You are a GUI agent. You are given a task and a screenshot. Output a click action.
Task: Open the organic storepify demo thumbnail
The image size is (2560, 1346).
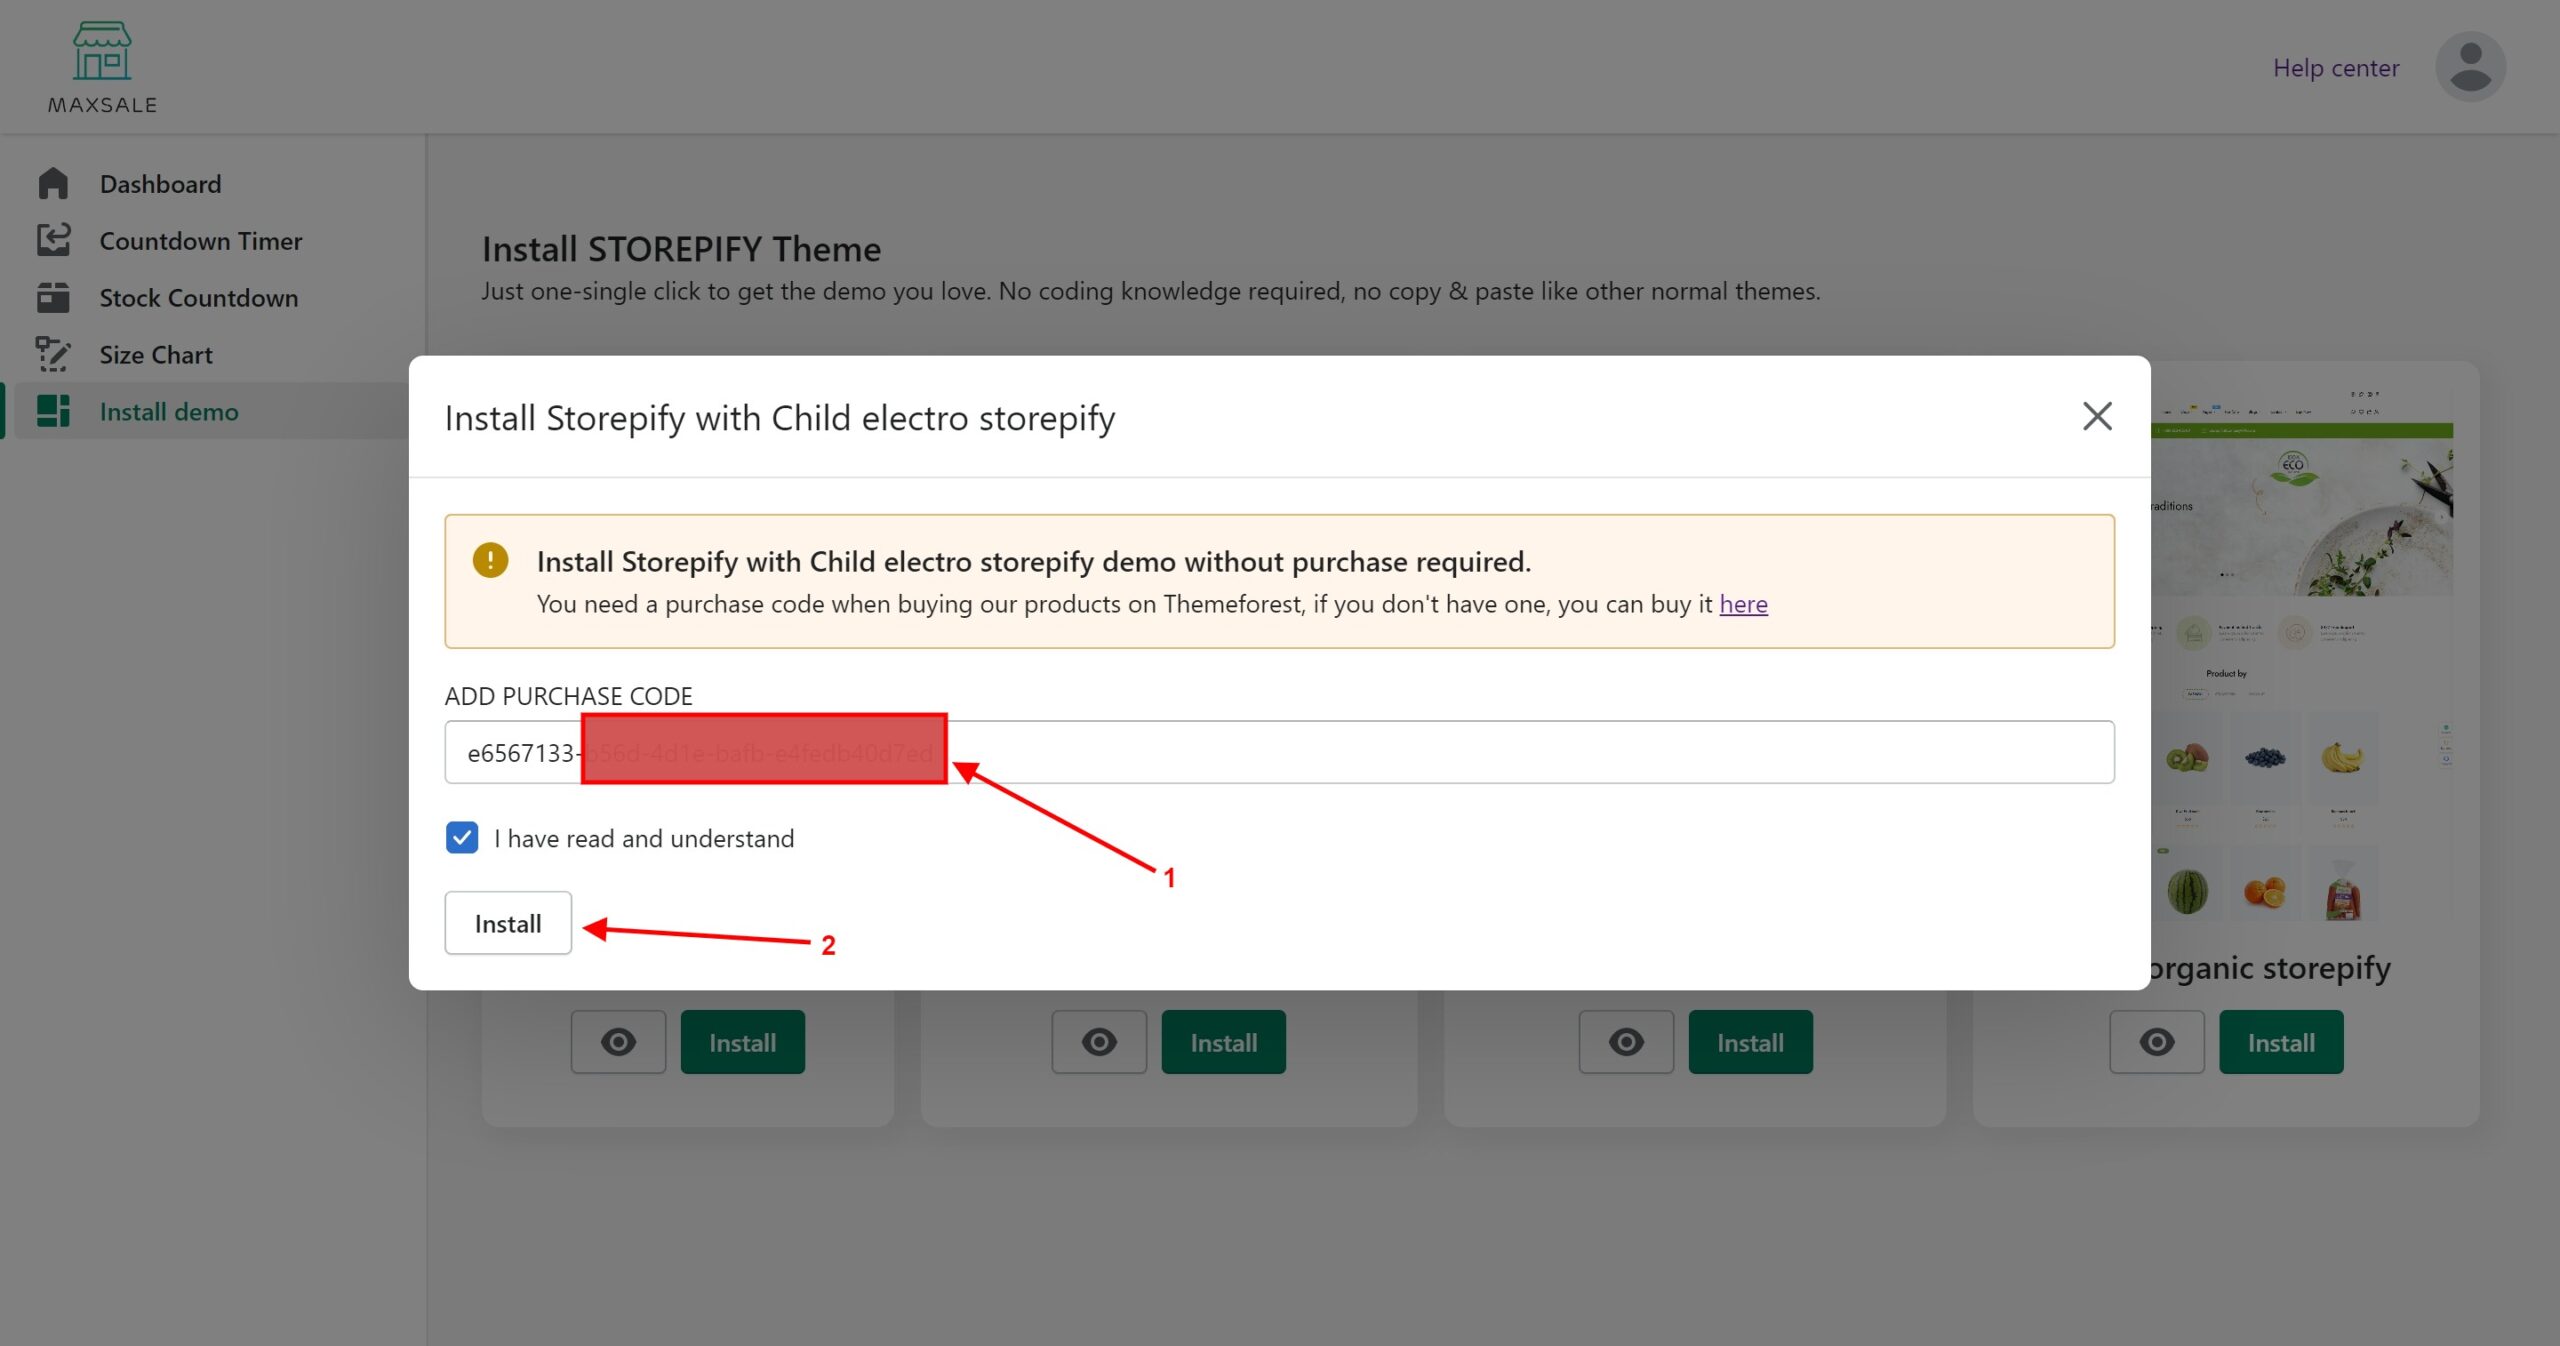2302,655
